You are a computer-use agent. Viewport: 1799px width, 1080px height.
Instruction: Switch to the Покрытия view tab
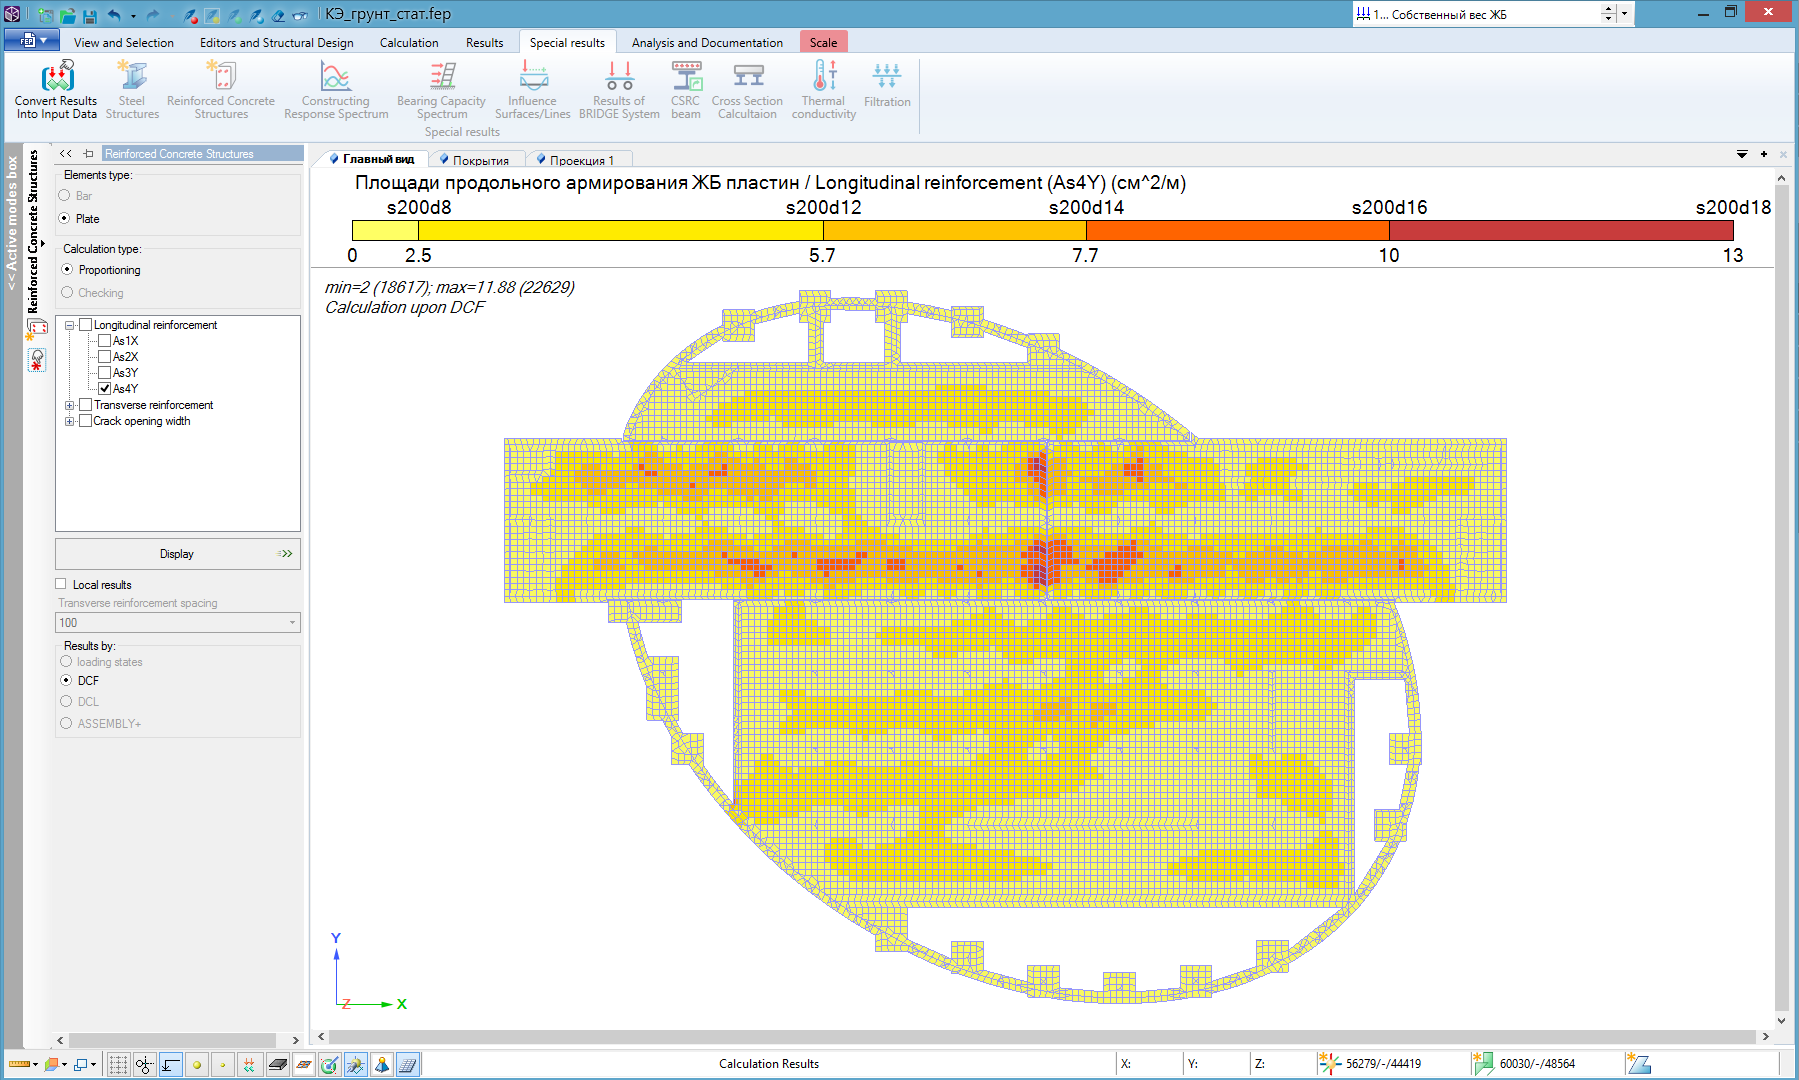tap(480, 160)
